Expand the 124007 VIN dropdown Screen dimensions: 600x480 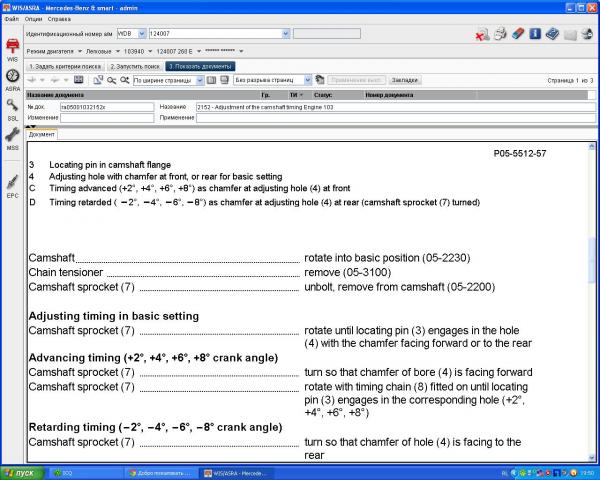pos(286,34)
